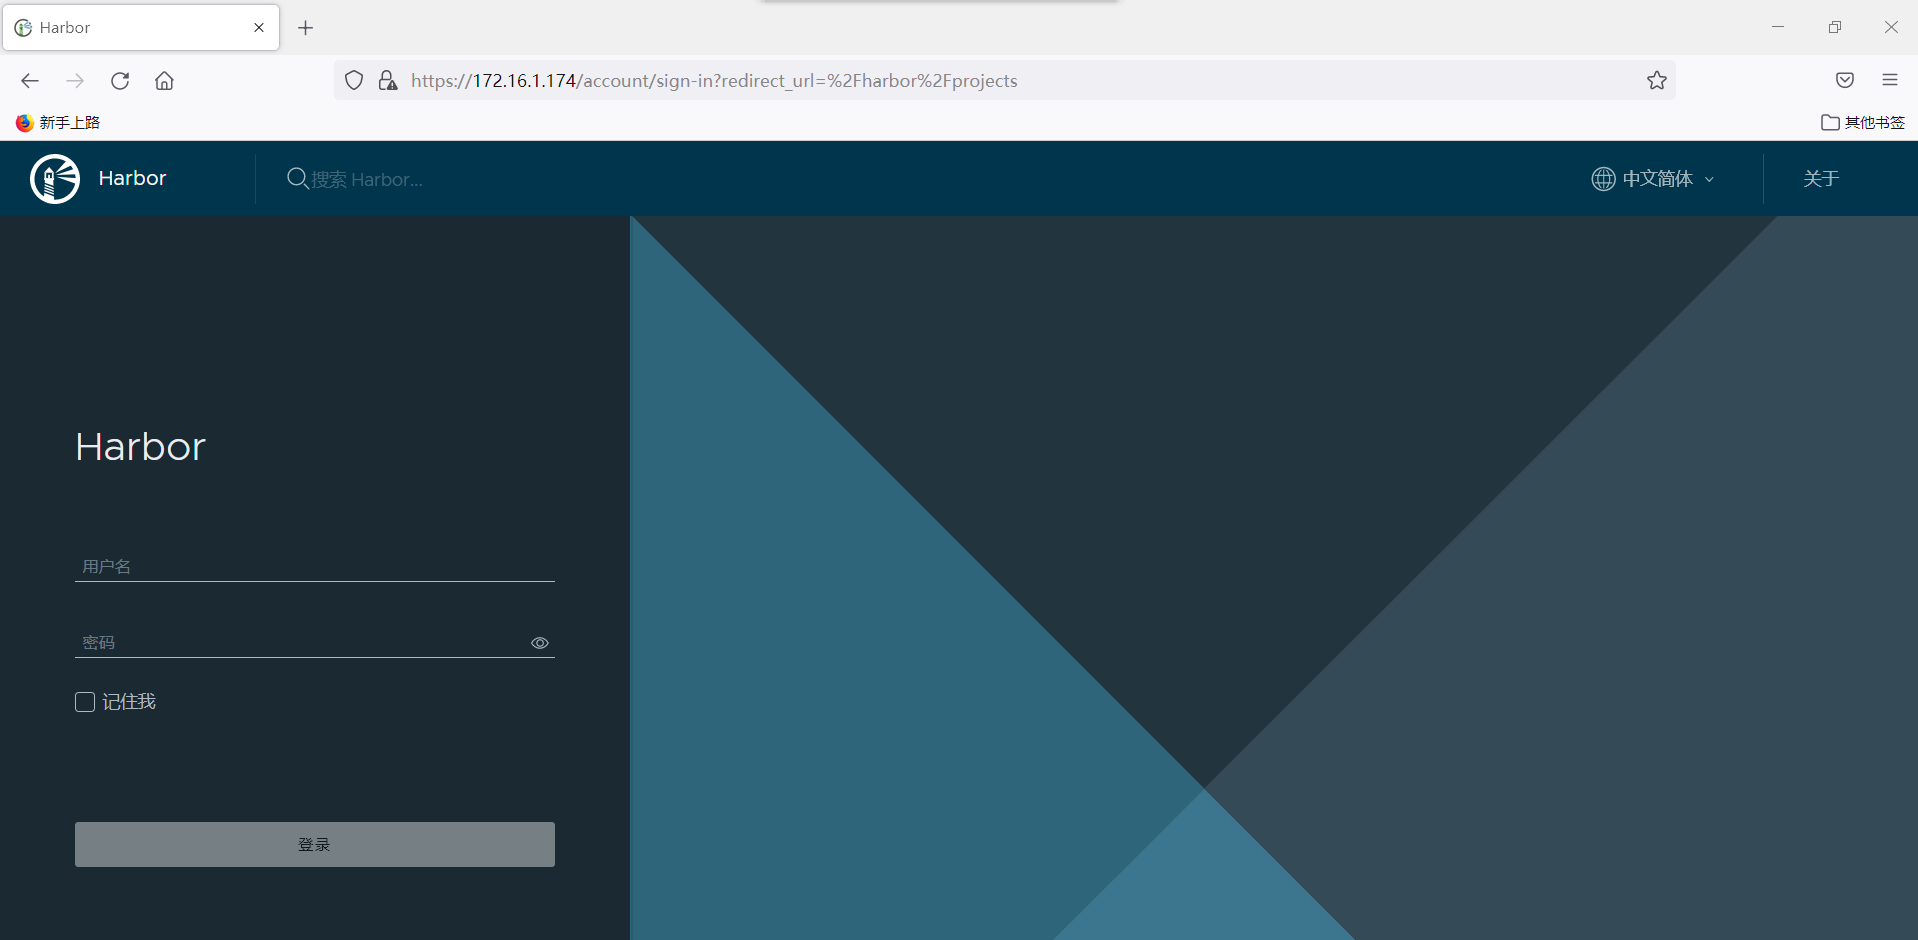Open a new browser tab

click(x=306, y=28)
